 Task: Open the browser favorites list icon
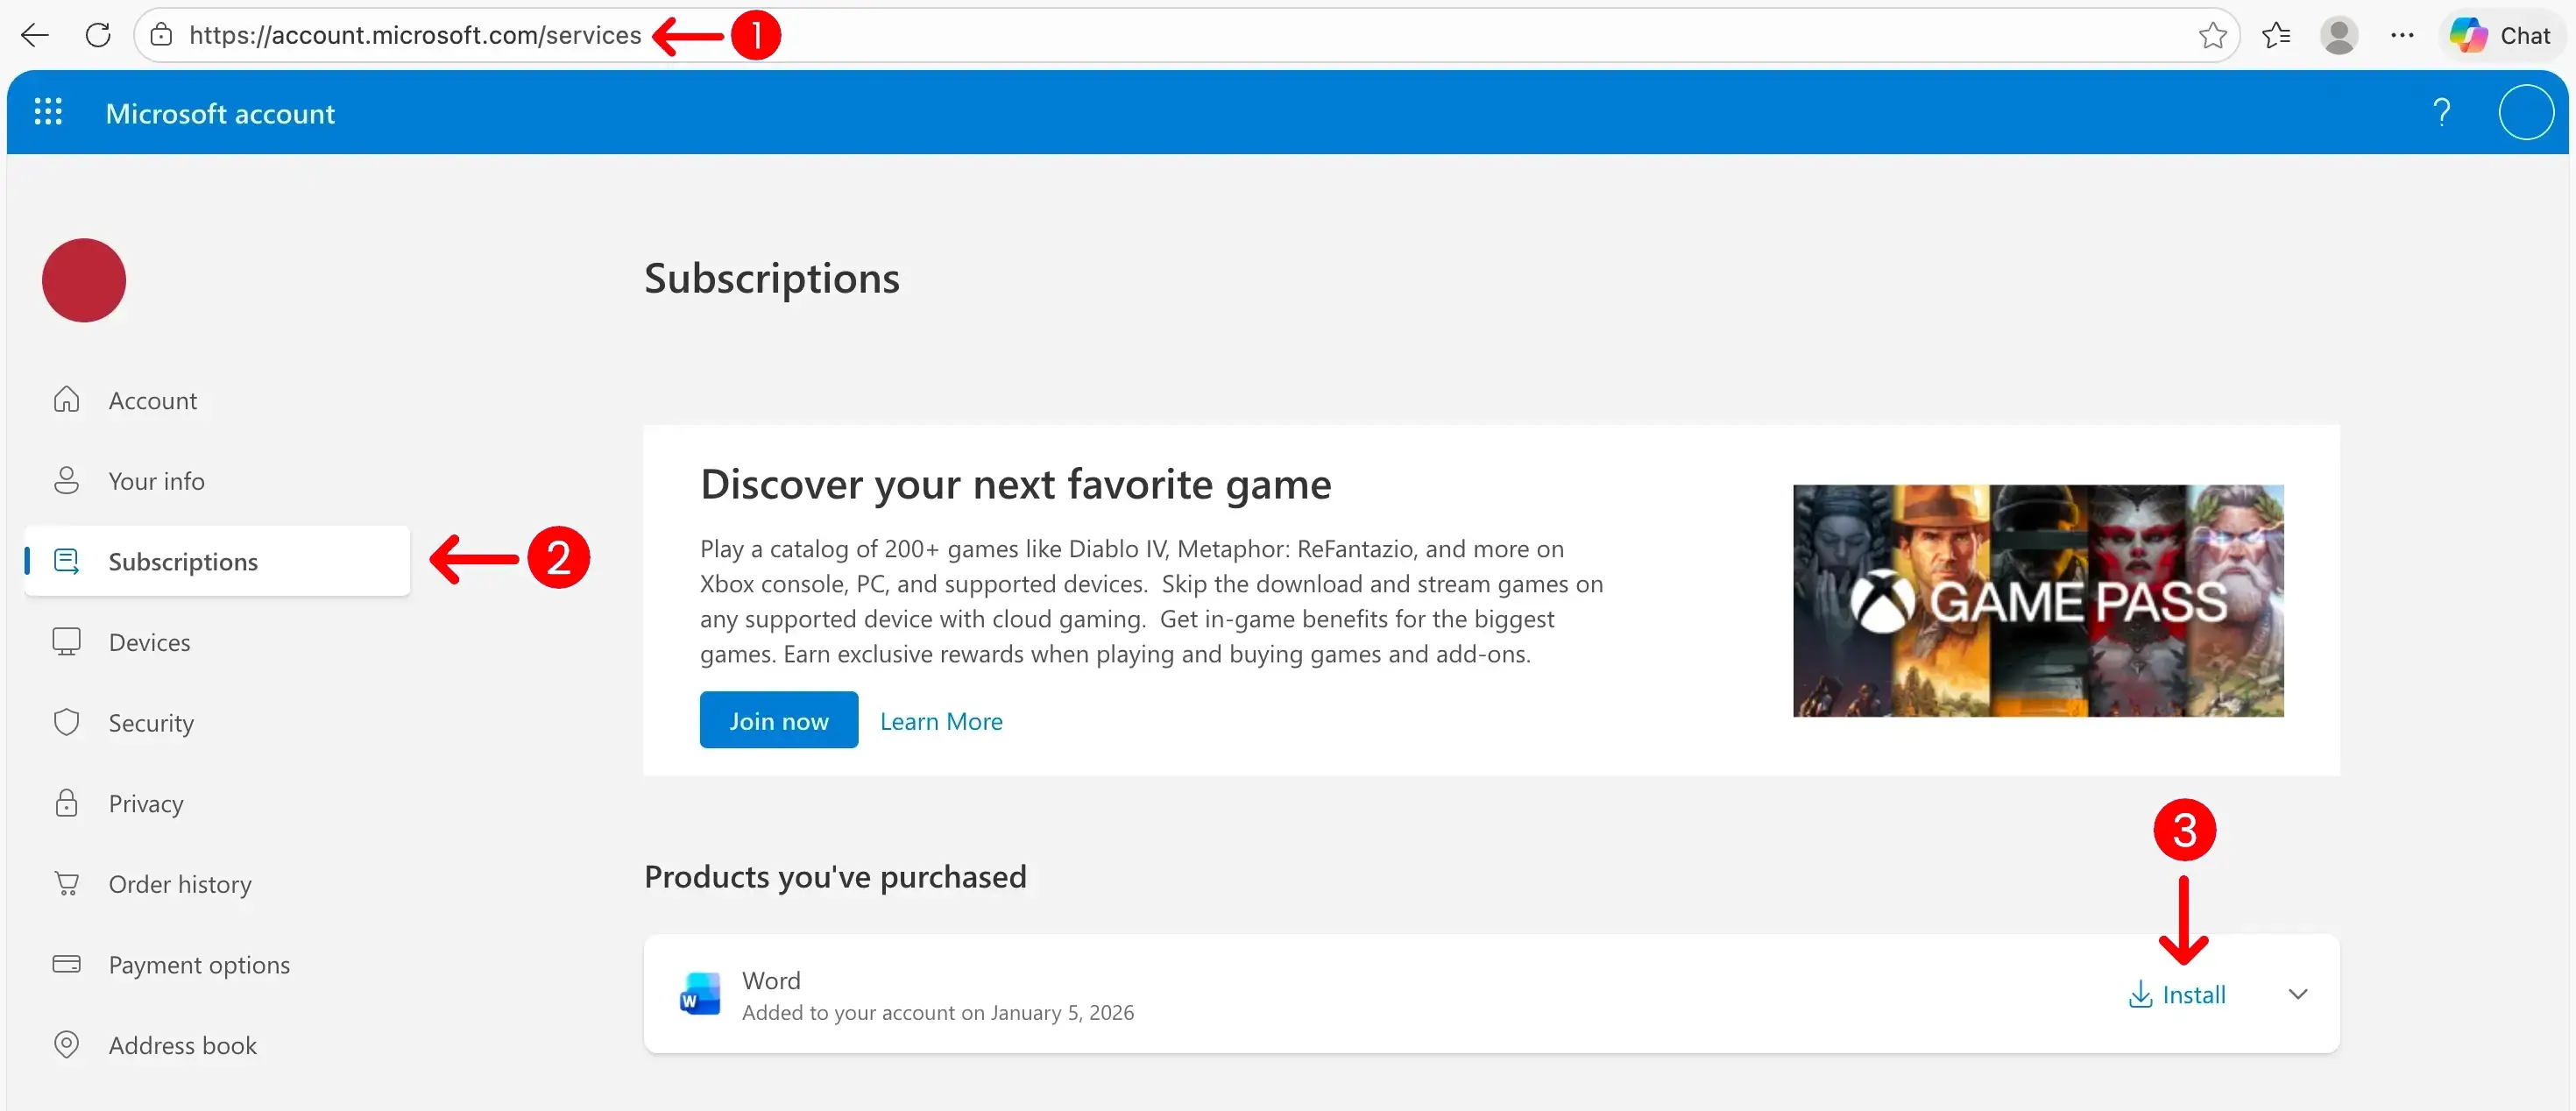tap(2276, 36)
